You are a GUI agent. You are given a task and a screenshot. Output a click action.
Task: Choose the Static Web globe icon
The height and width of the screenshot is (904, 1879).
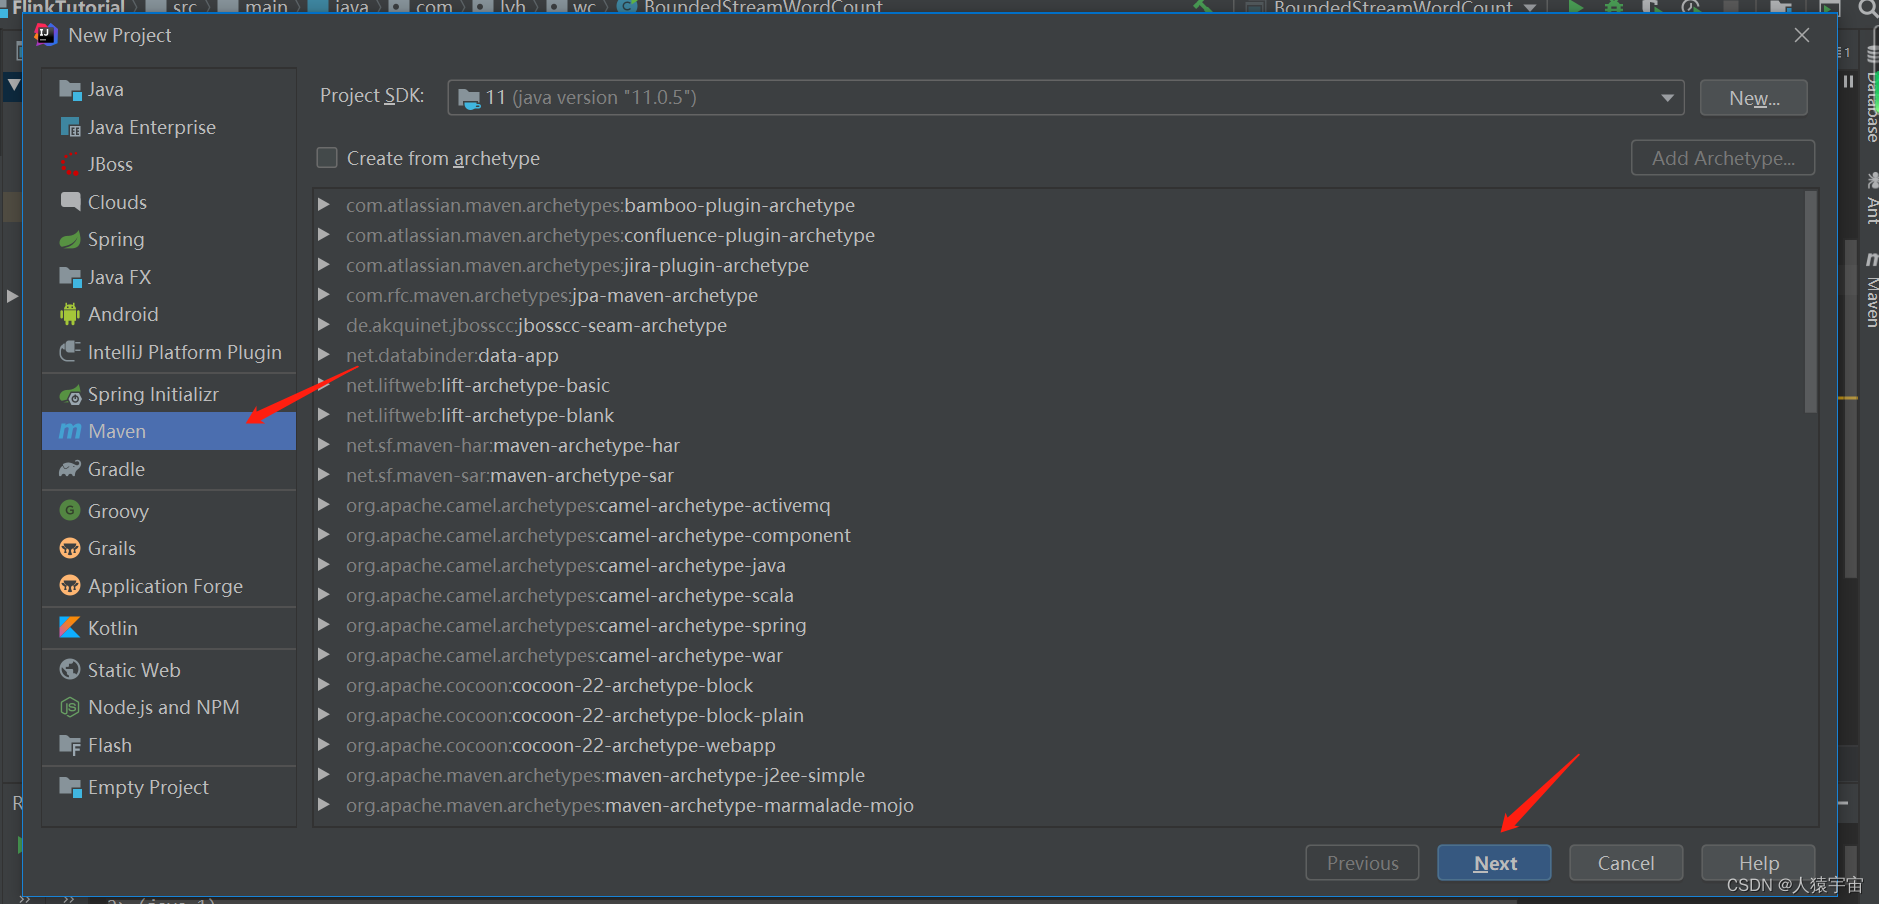tap(70, 670)
